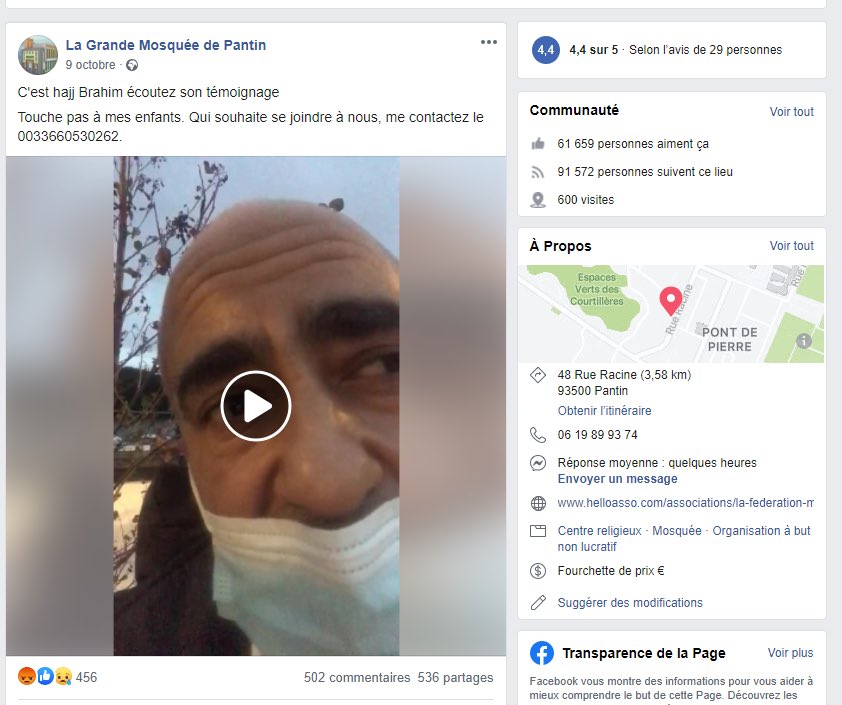The image size is (842, 705).
Task: Play the hajj Brahim video
Action: click(256, 406)
